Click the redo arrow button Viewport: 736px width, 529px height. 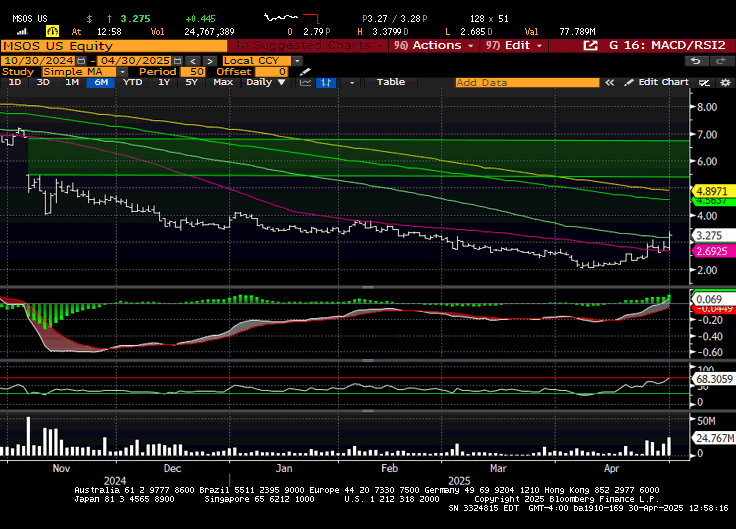click(720, 61)
